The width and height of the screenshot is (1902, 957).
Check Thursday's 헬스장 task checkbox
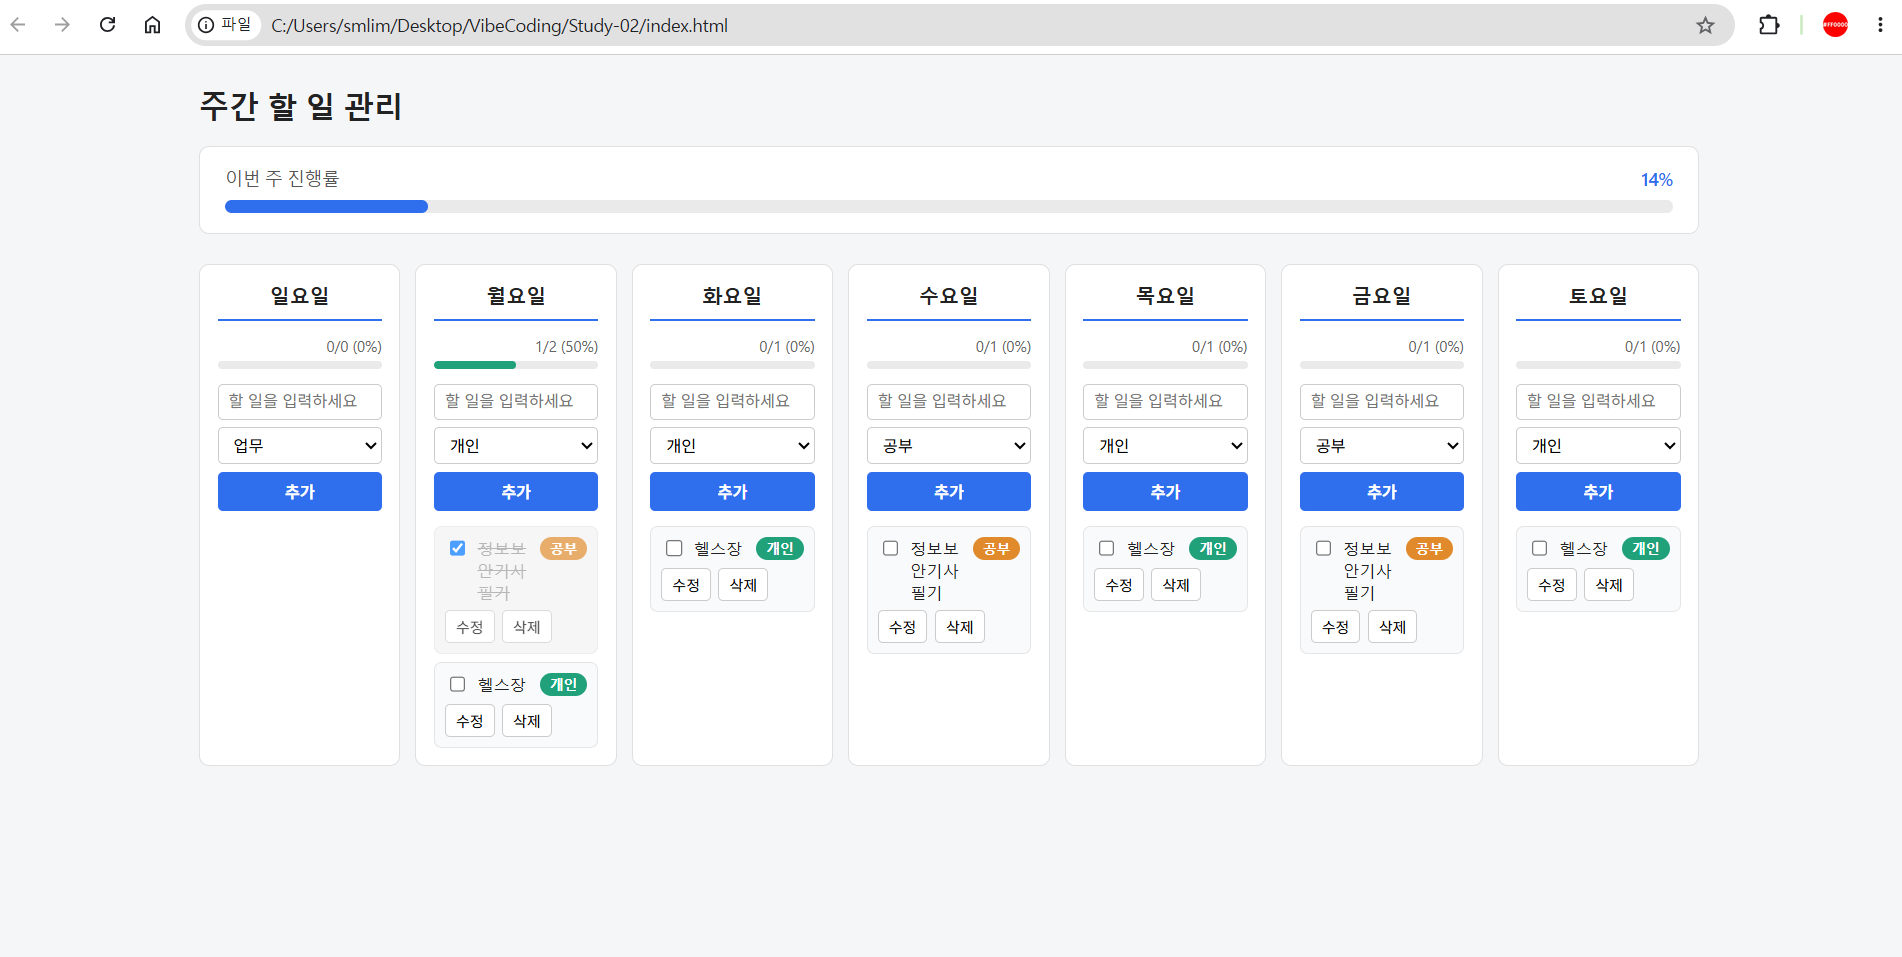point(1106,548)
